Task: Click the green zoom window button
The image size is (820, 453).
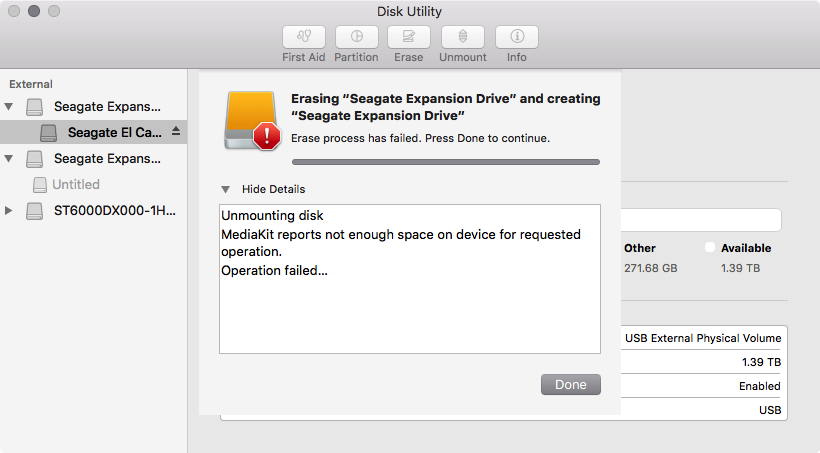Action: (54, 11)
